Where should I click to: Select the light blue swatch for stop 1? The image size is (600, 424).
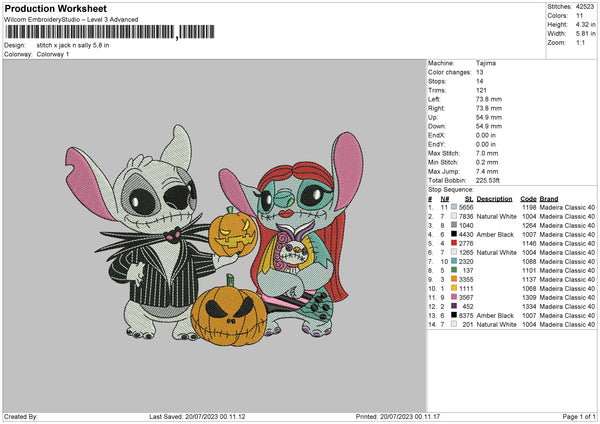point(454,207)
